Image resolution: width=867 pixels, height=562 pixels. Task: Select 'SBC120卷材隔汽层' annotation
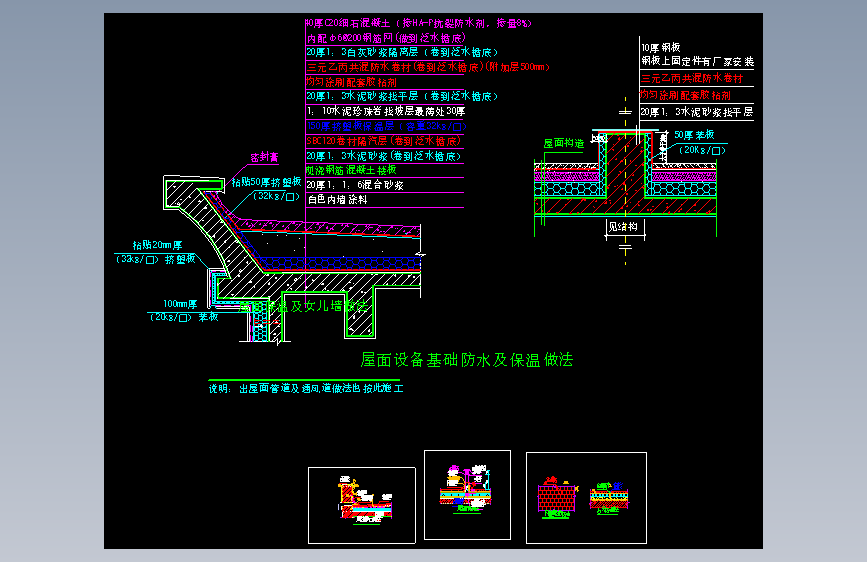pyautogui.click(x=383, y=141)
